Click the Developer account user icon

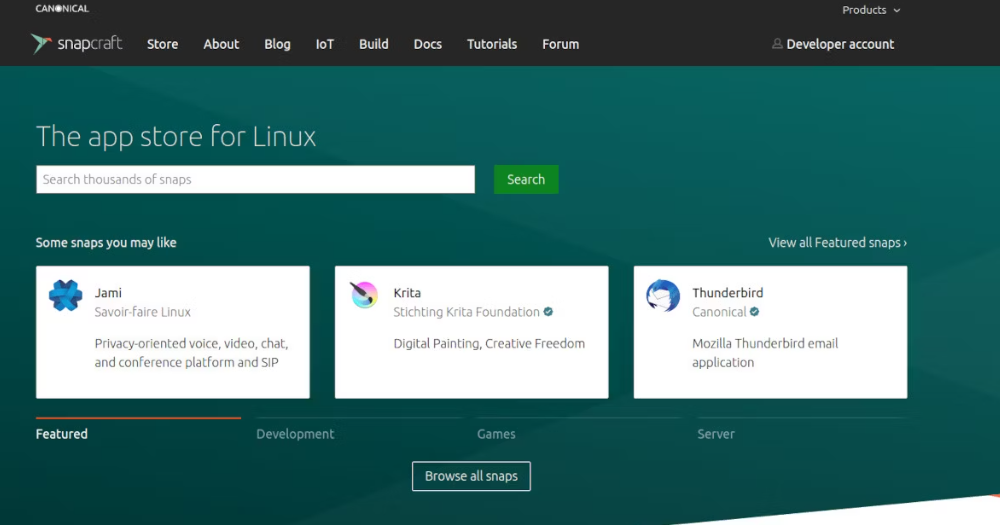tap(777, 44)
